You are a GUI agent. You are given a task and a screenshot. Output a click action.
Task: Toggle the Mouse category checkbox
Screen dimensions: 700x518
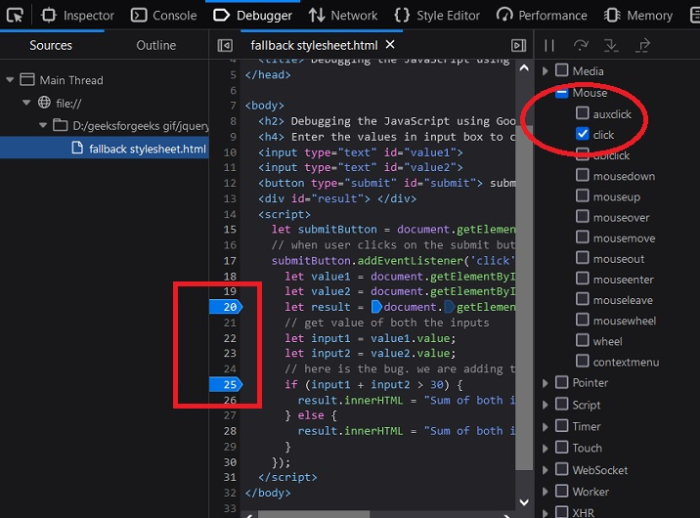tap(562, 93)
